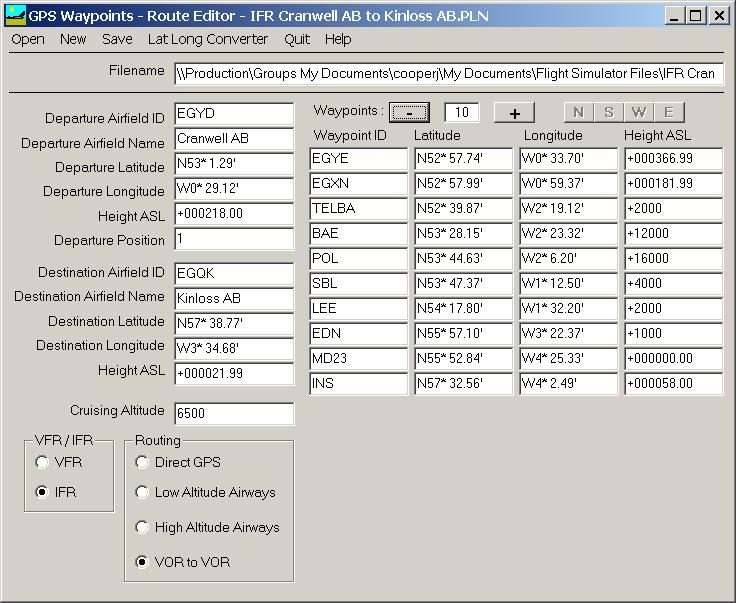This screenshot has height=603, width=736.
Task: Click the W direction button
Action: point(639,112)
